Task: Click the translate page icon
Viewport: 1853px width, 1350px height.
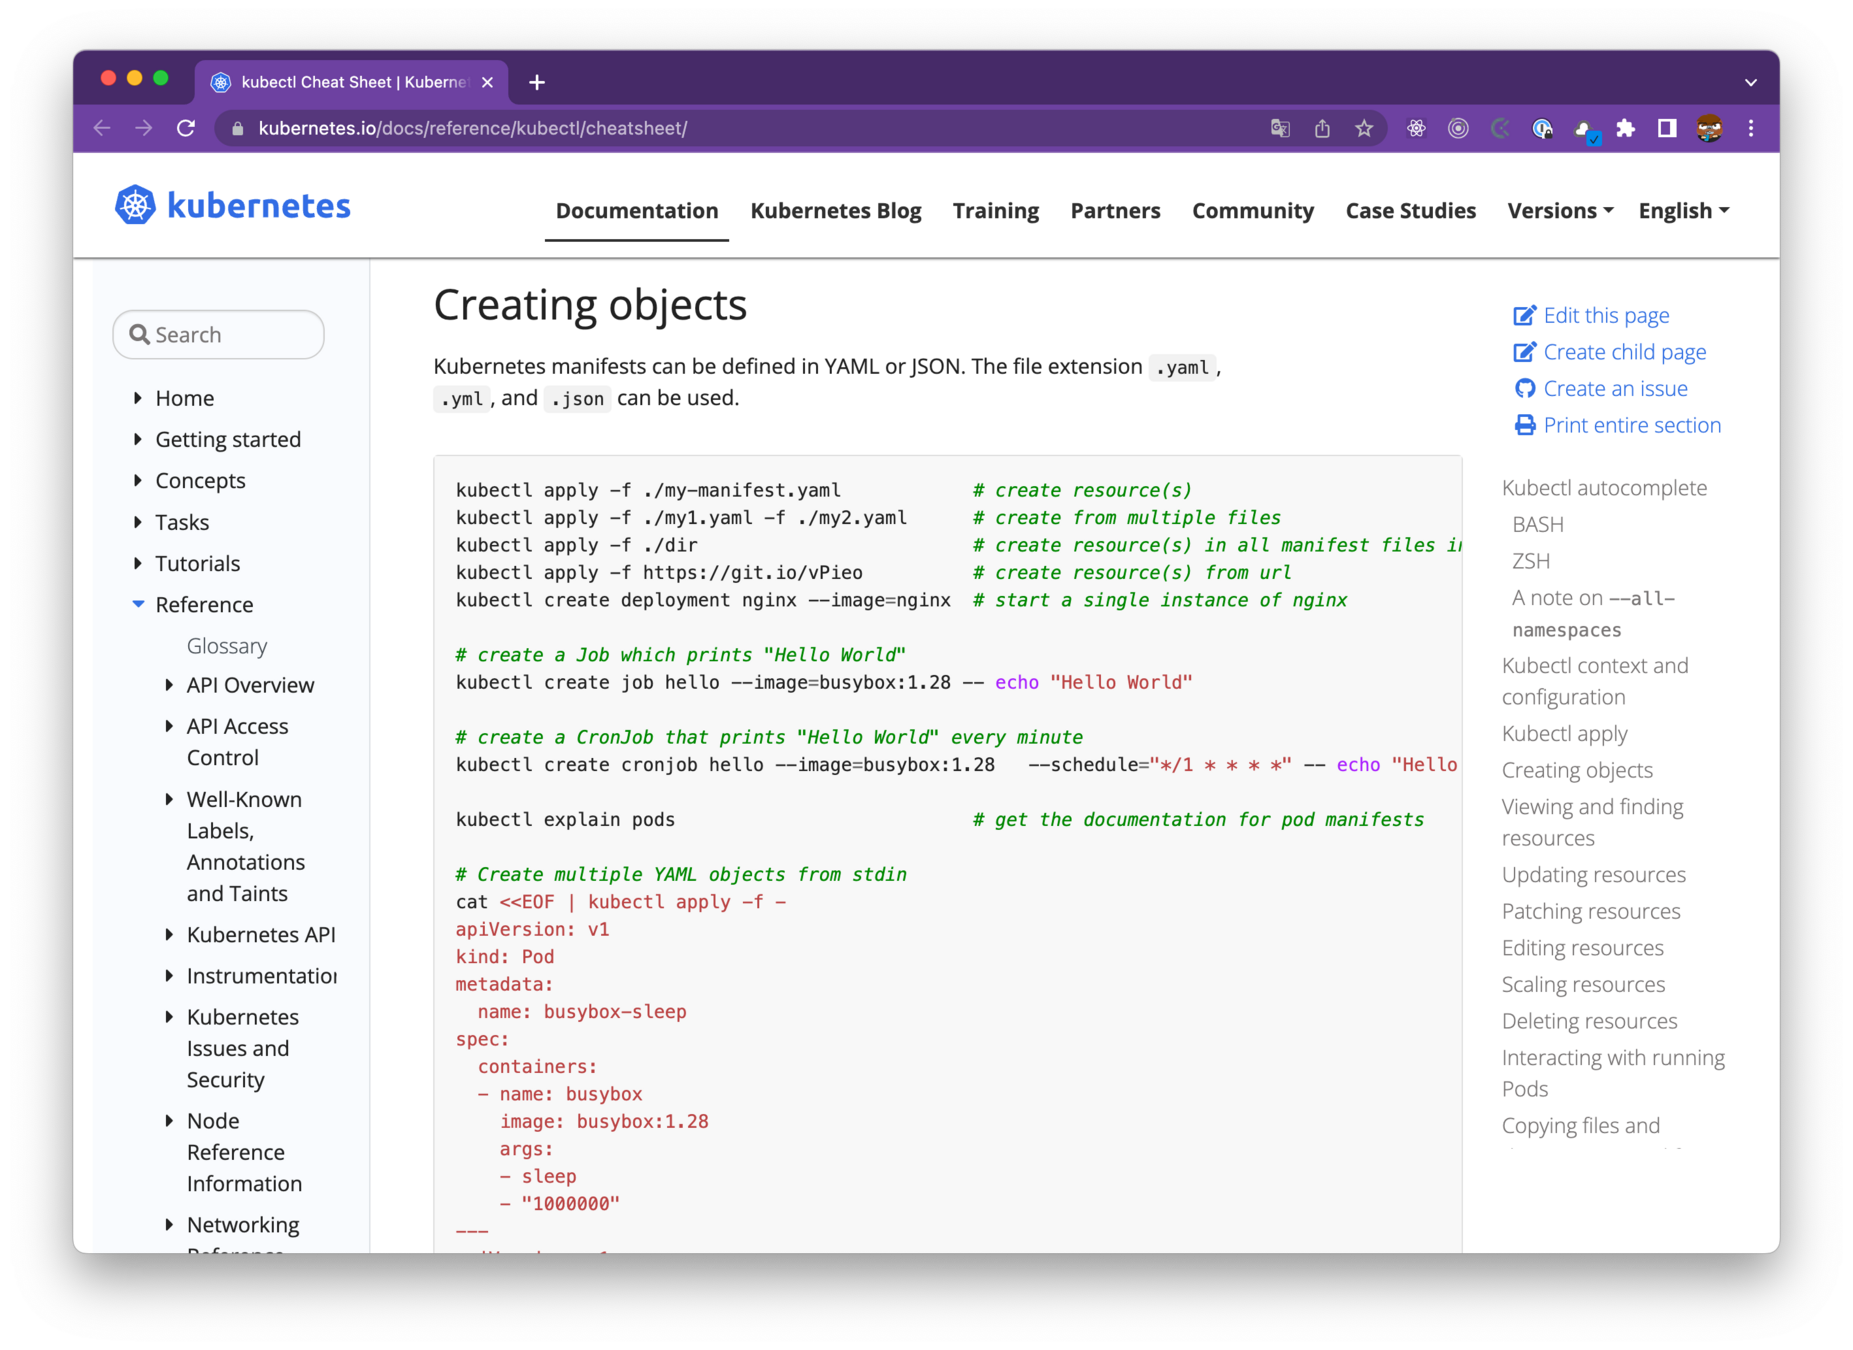Action: (1280, 128)
